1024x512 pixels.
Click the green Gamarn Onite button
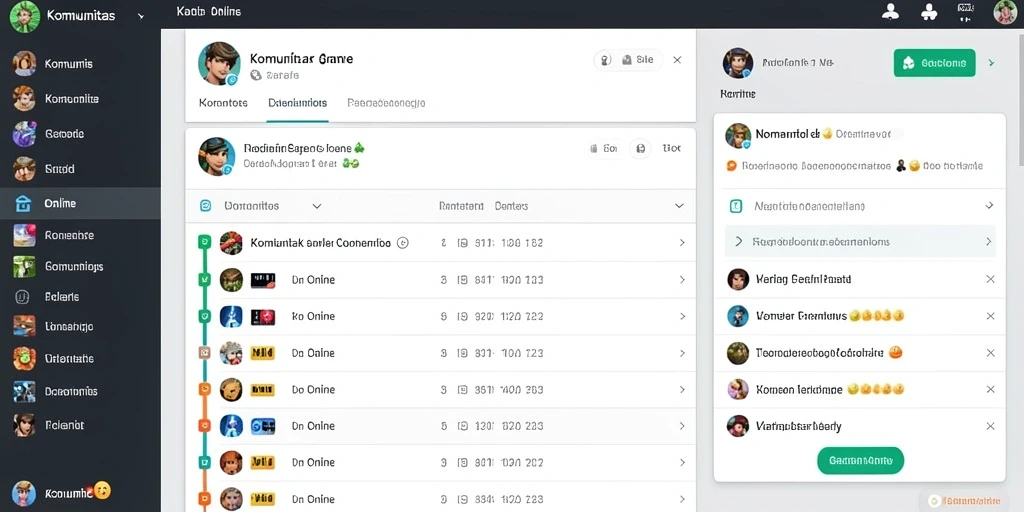click(x=860, y=460)
